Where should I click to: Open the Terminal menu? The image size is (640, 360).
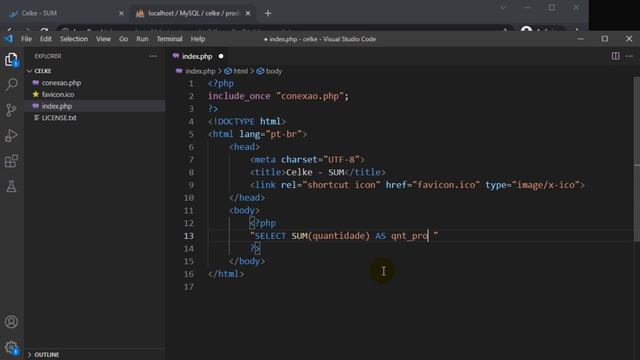point(169,39)
